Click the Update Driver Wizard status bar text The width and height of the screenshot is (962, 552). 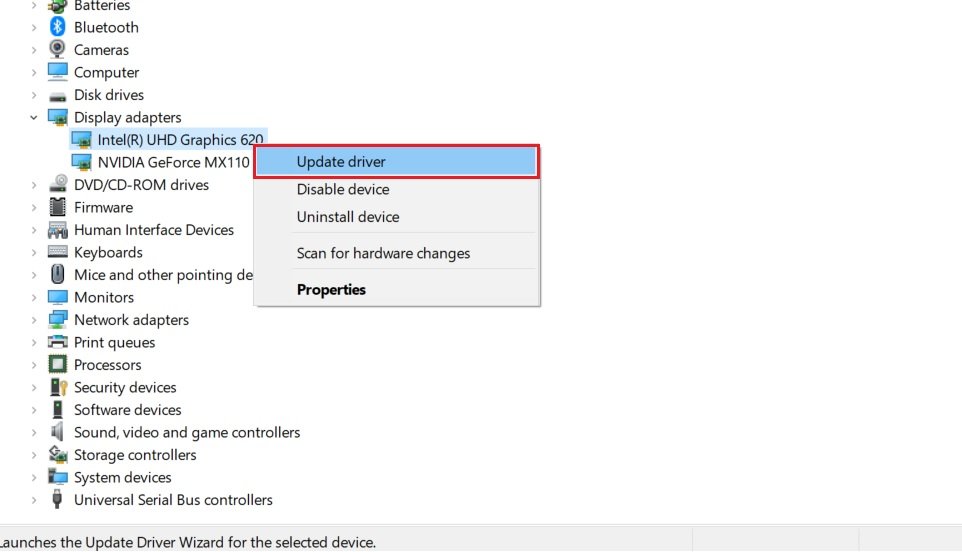(188, 542)
